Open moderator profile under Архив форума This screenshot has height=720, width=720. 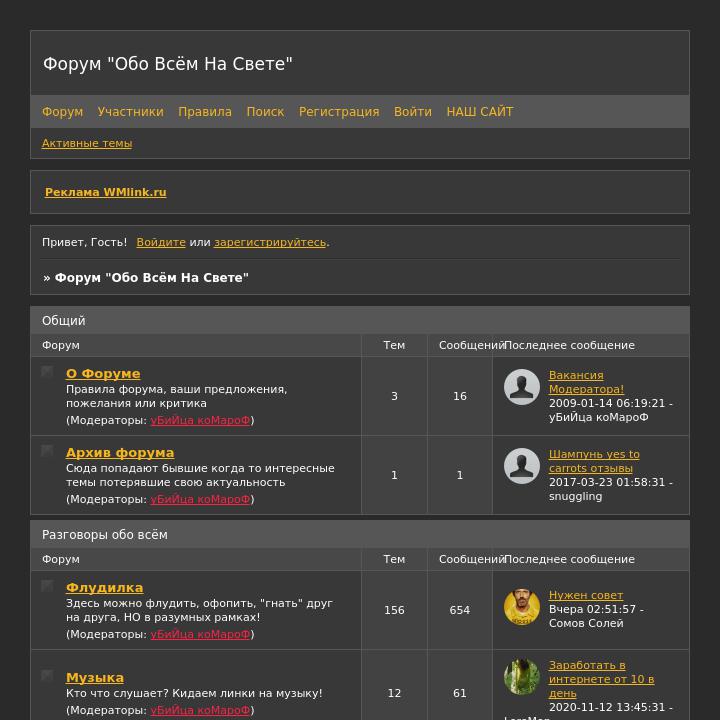[200, 499]
